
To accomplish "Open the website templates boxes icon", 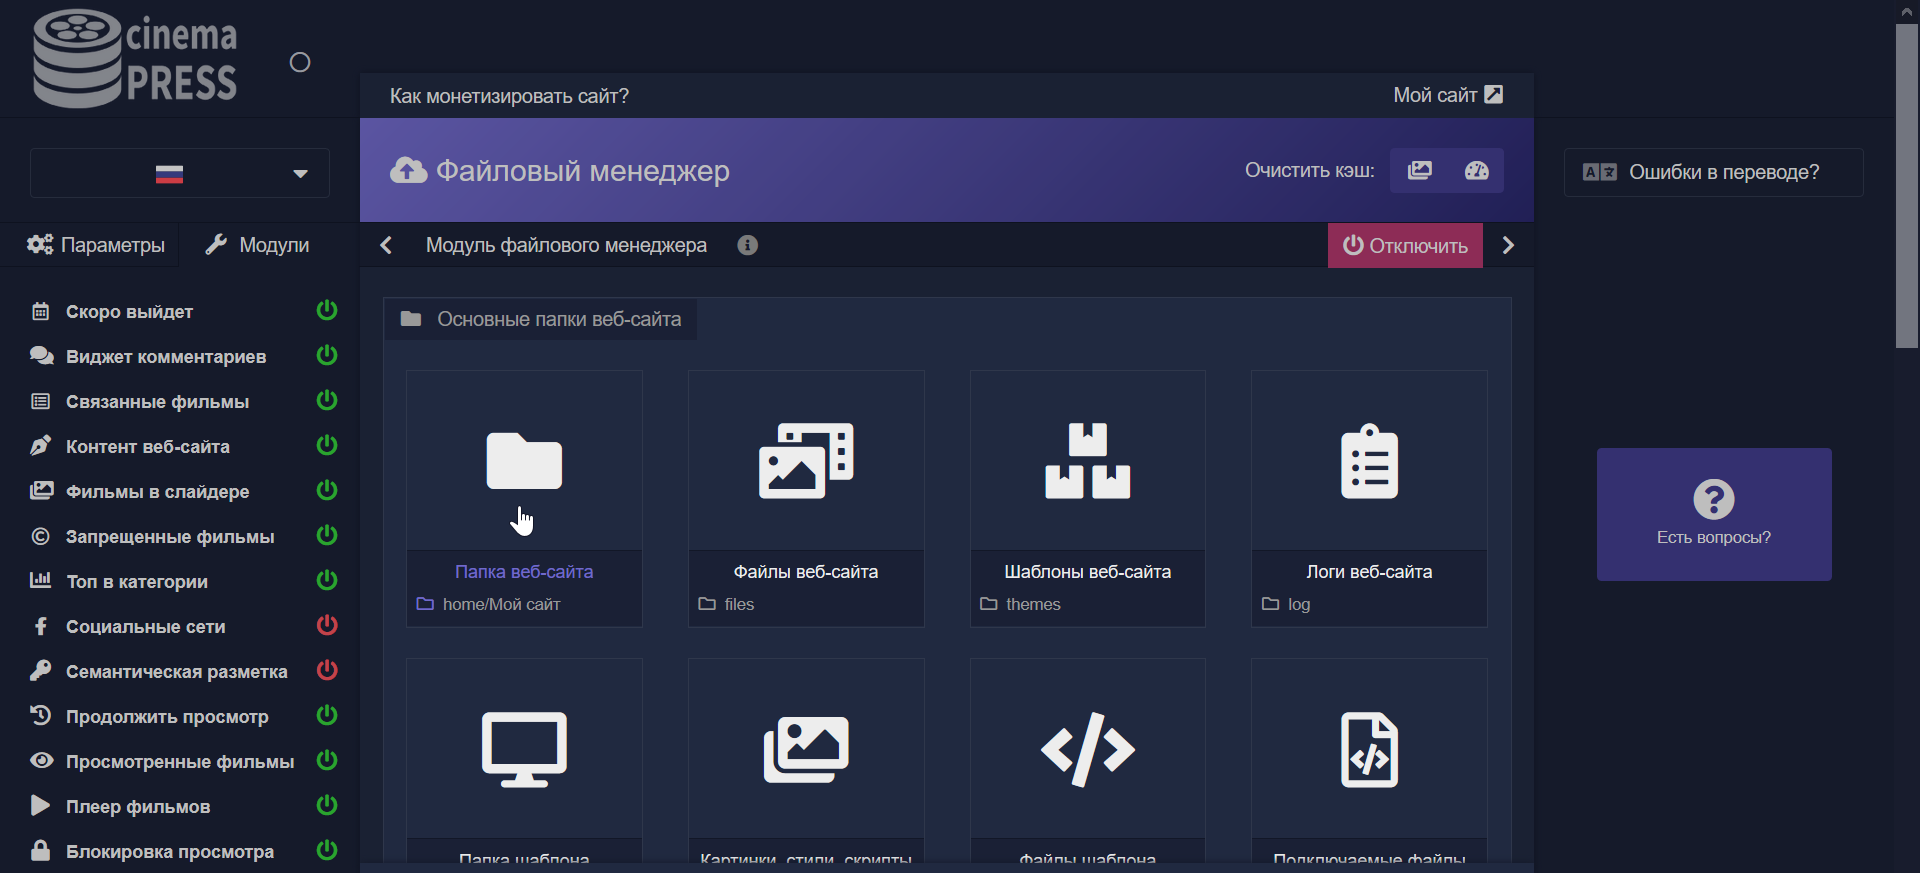I will pos(1087,461).
